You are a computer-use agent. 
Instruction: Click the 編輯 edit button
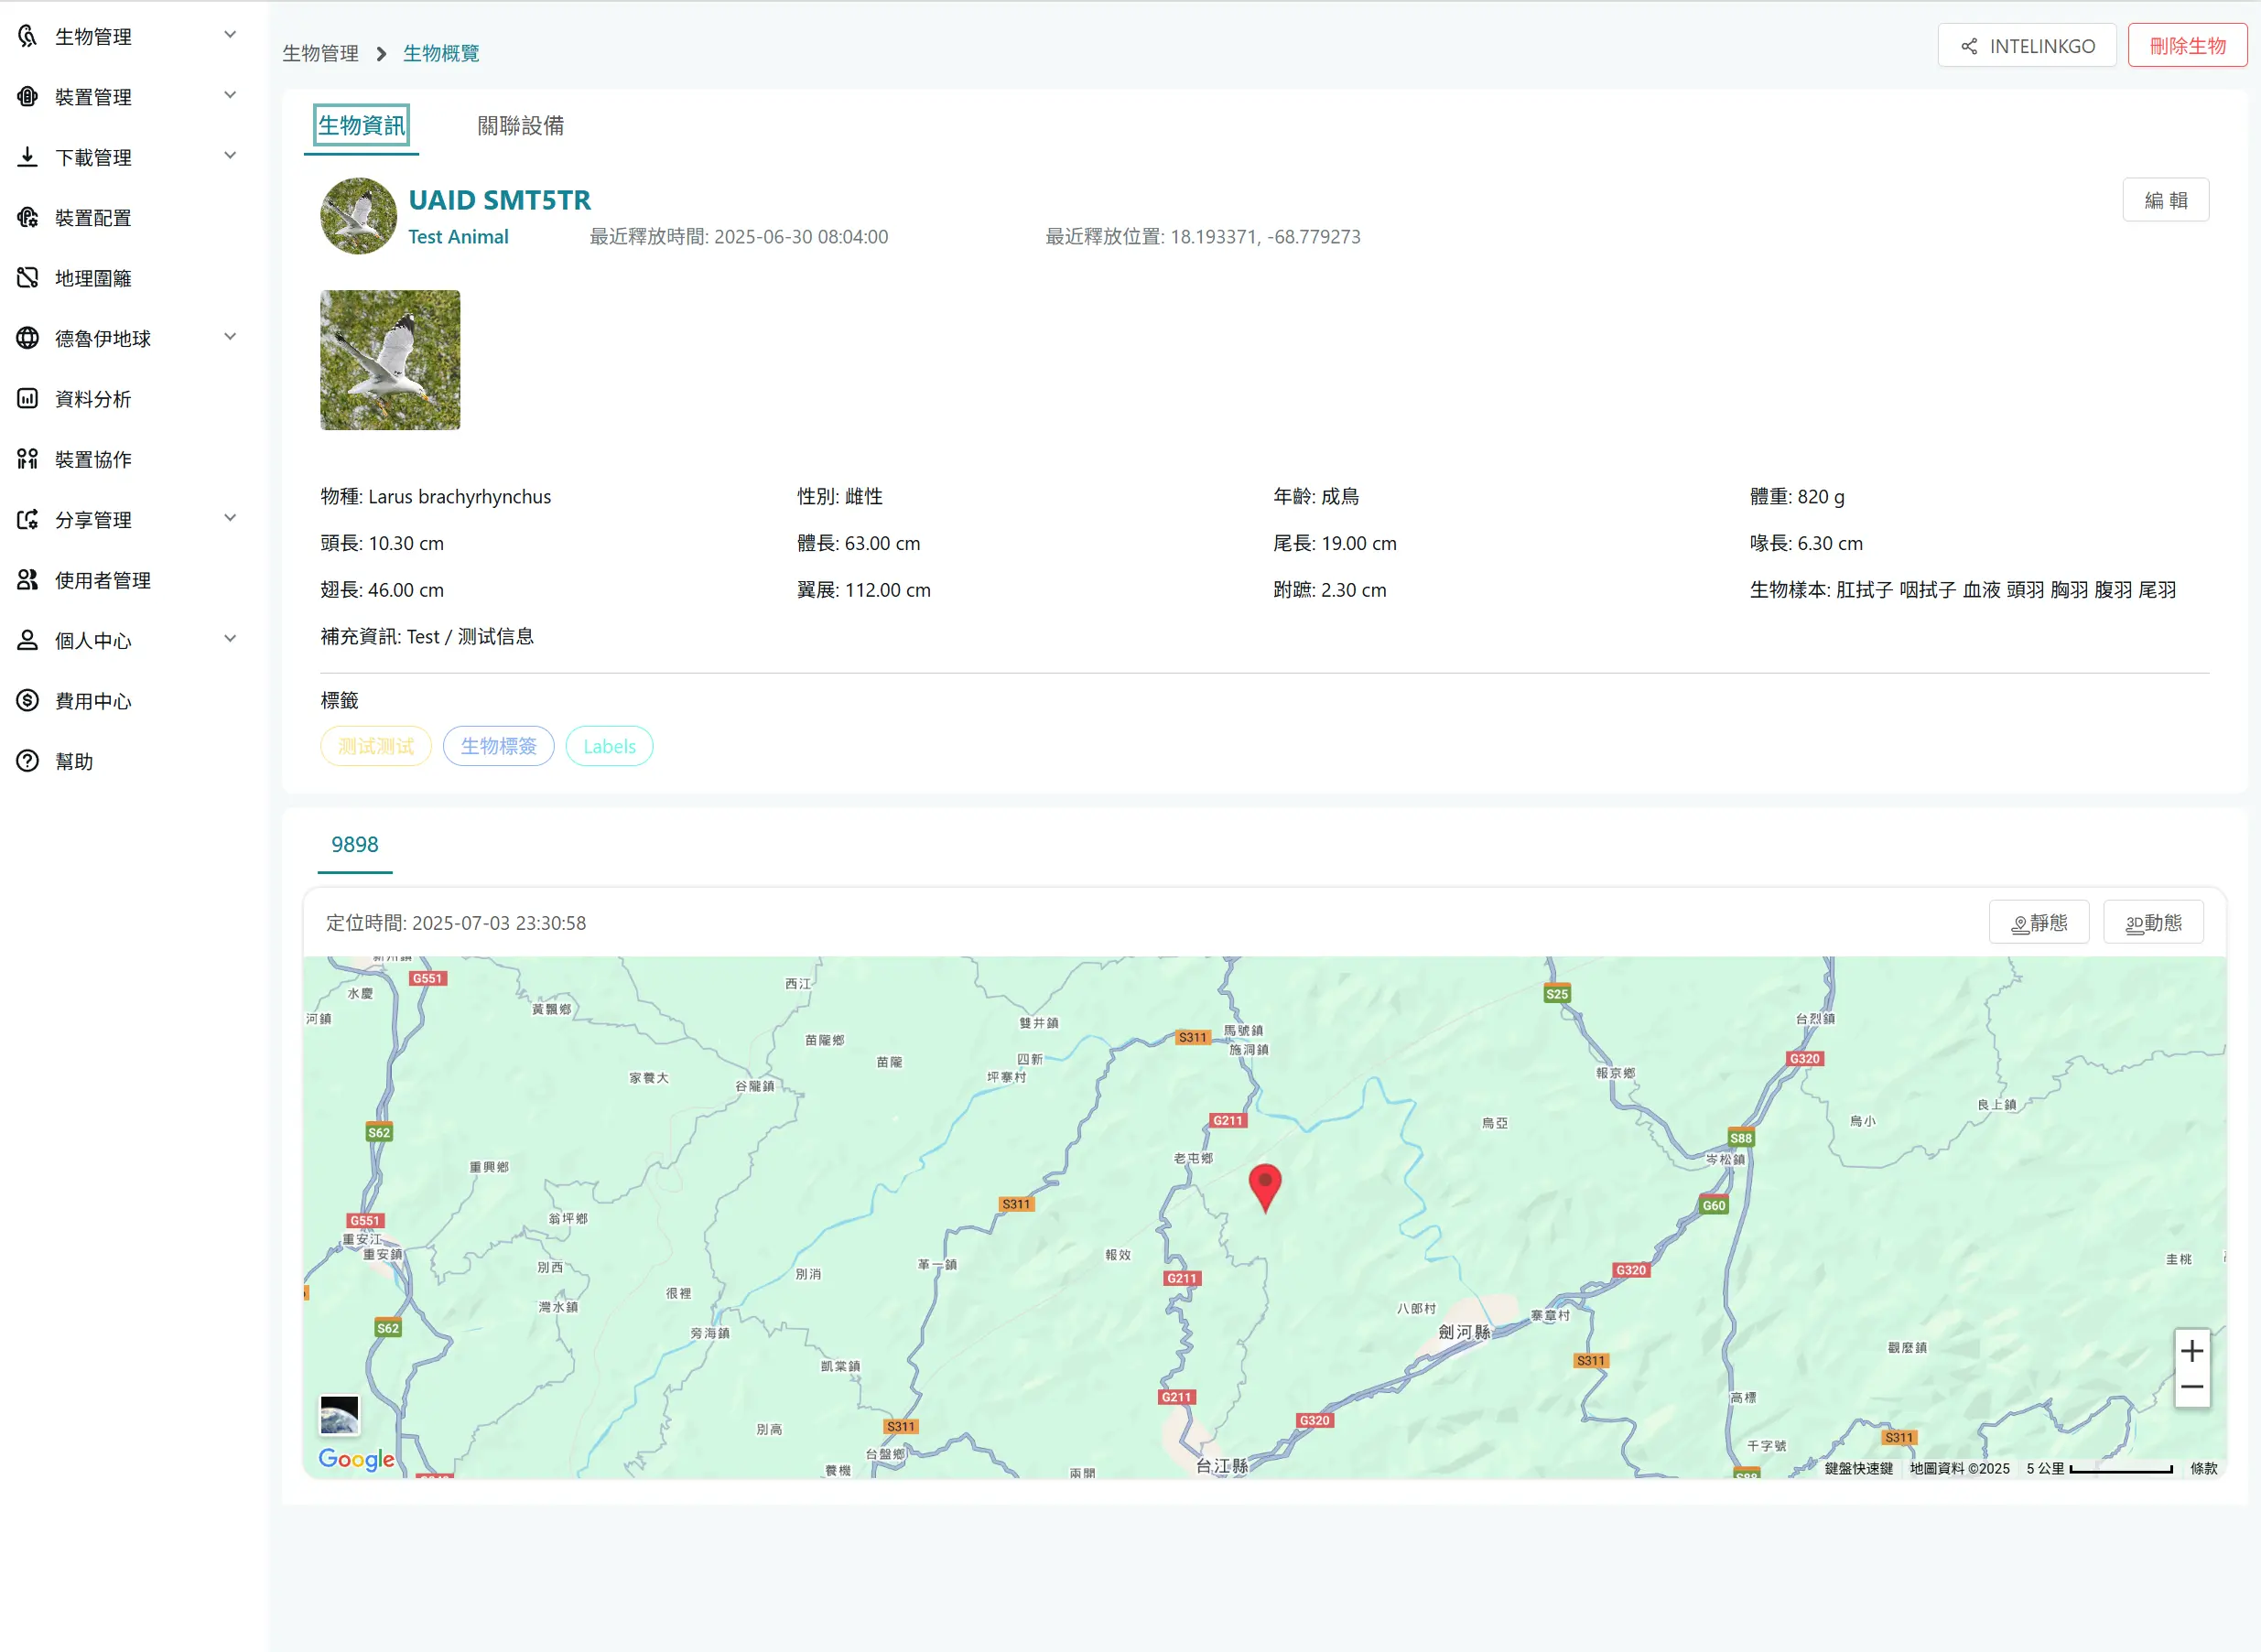click(2165, 201)
